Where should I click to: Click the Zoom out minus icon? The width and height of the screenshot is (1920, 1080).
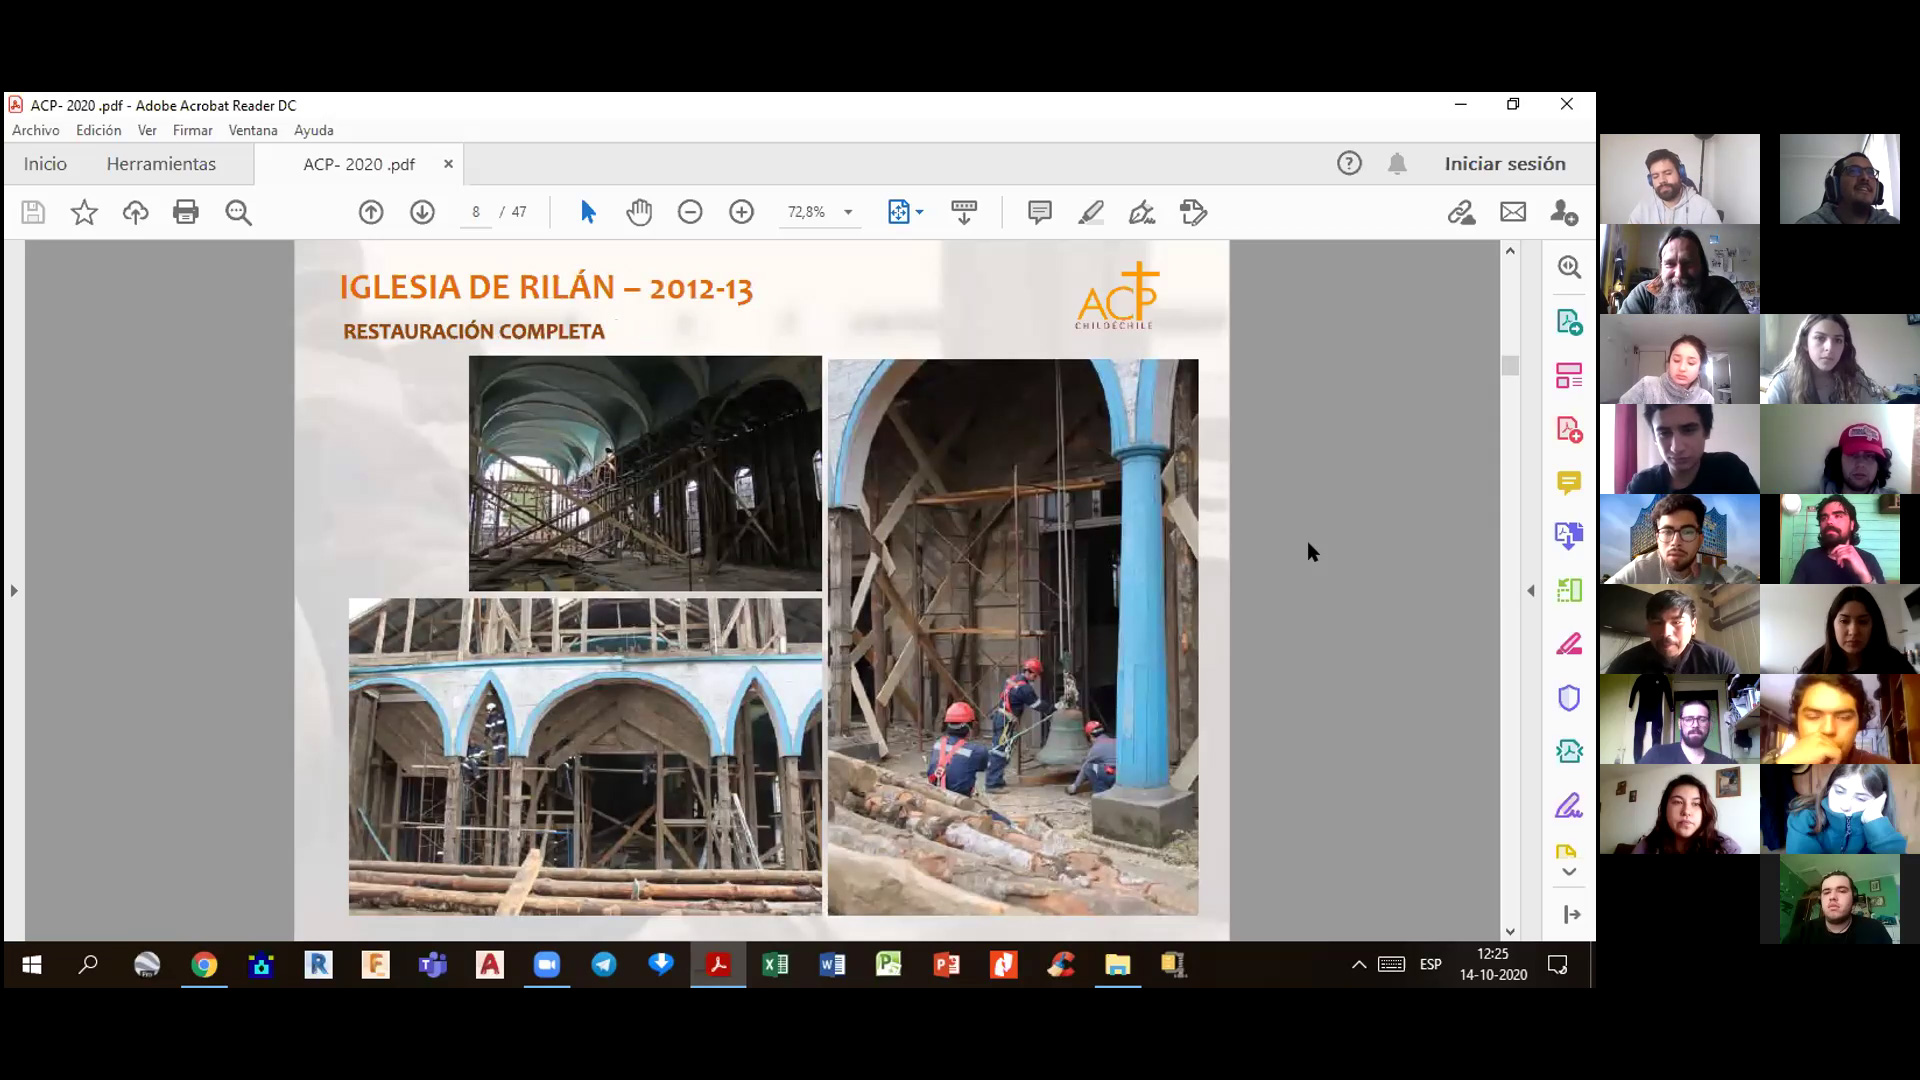[x=690, y=212]
